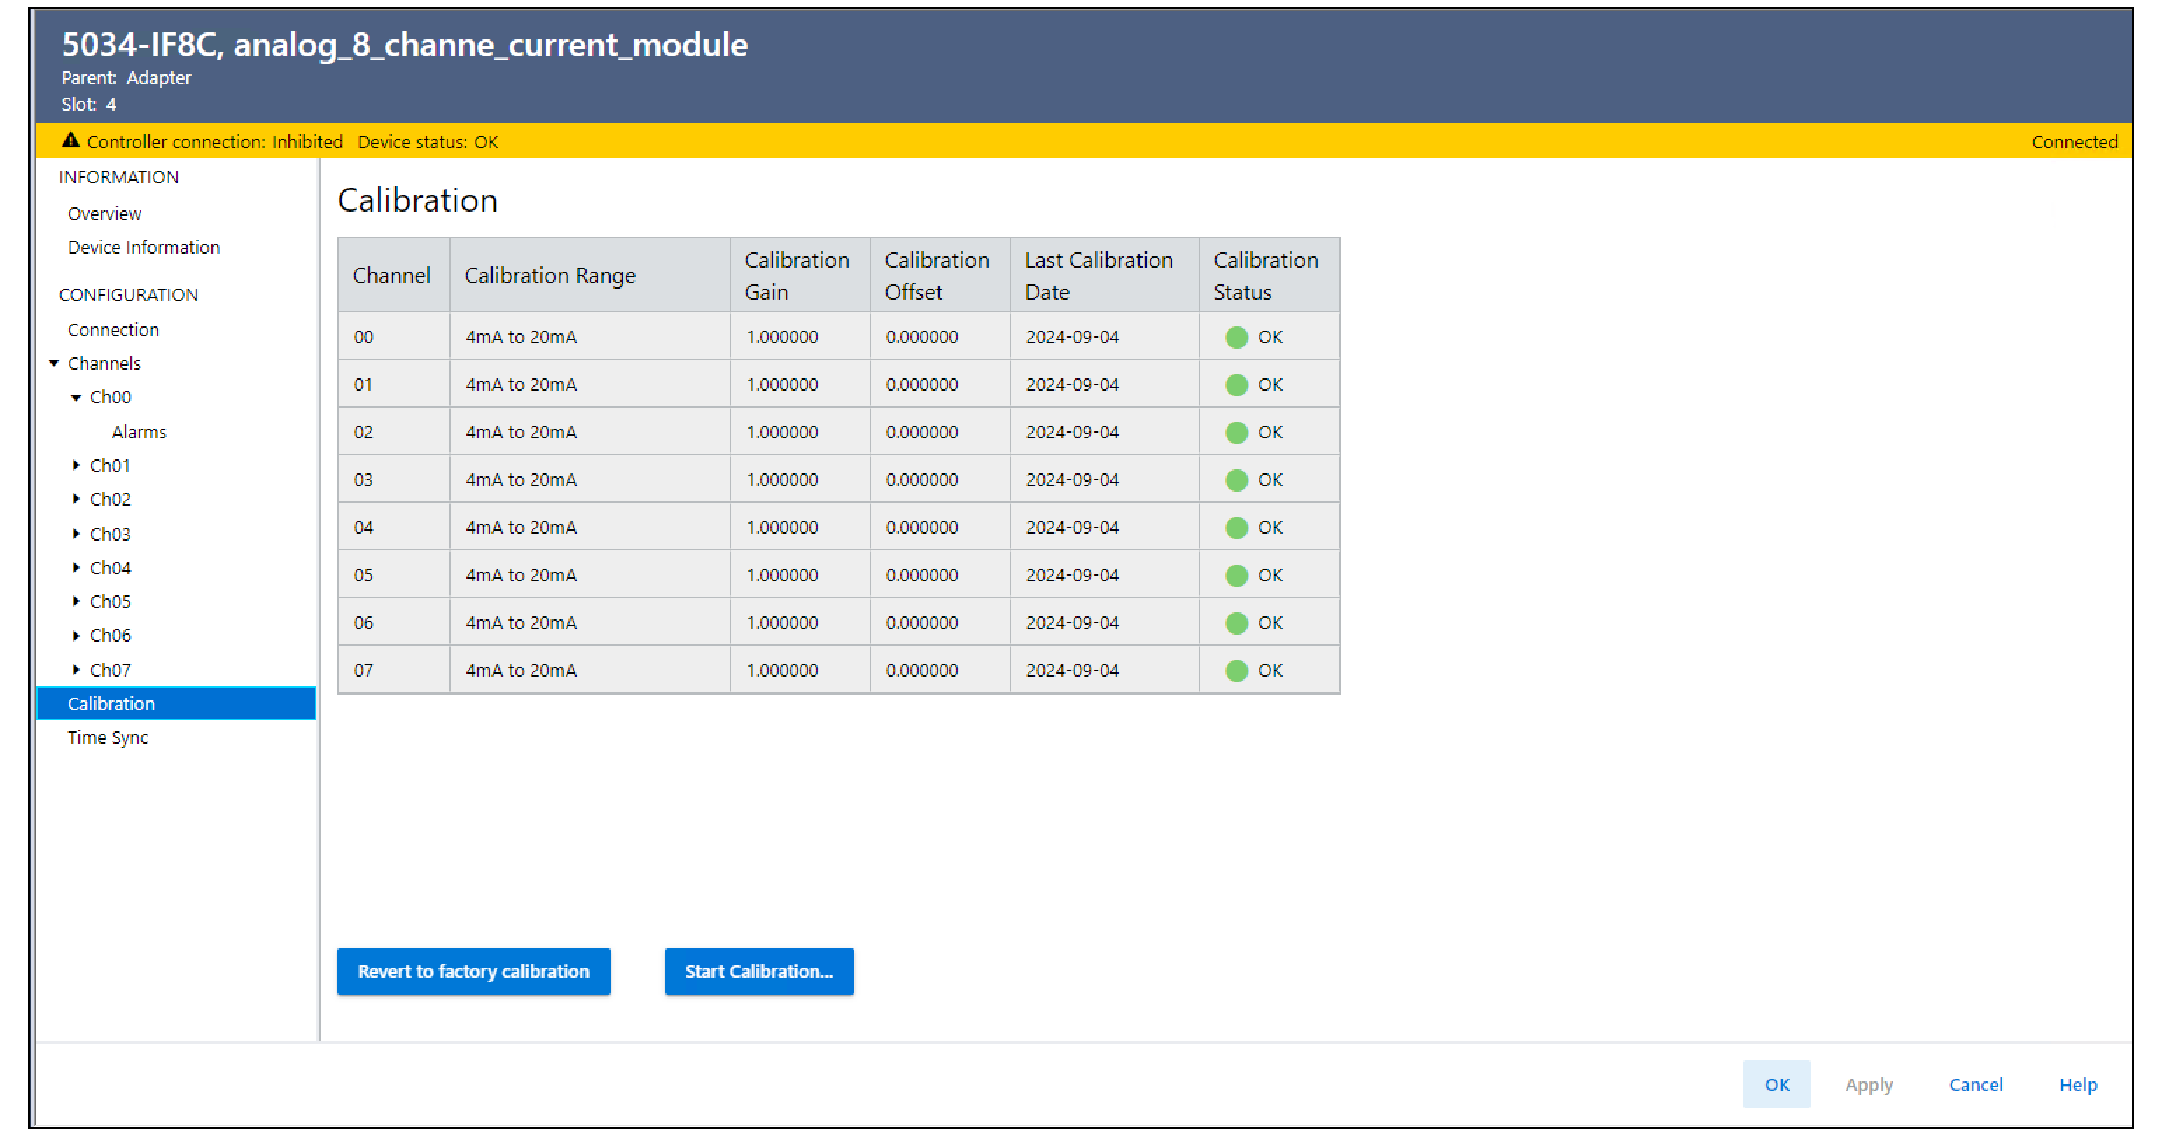Expand the Ch06 tree arrow
Screen dimensions: 2166x1138
(76, 635)
